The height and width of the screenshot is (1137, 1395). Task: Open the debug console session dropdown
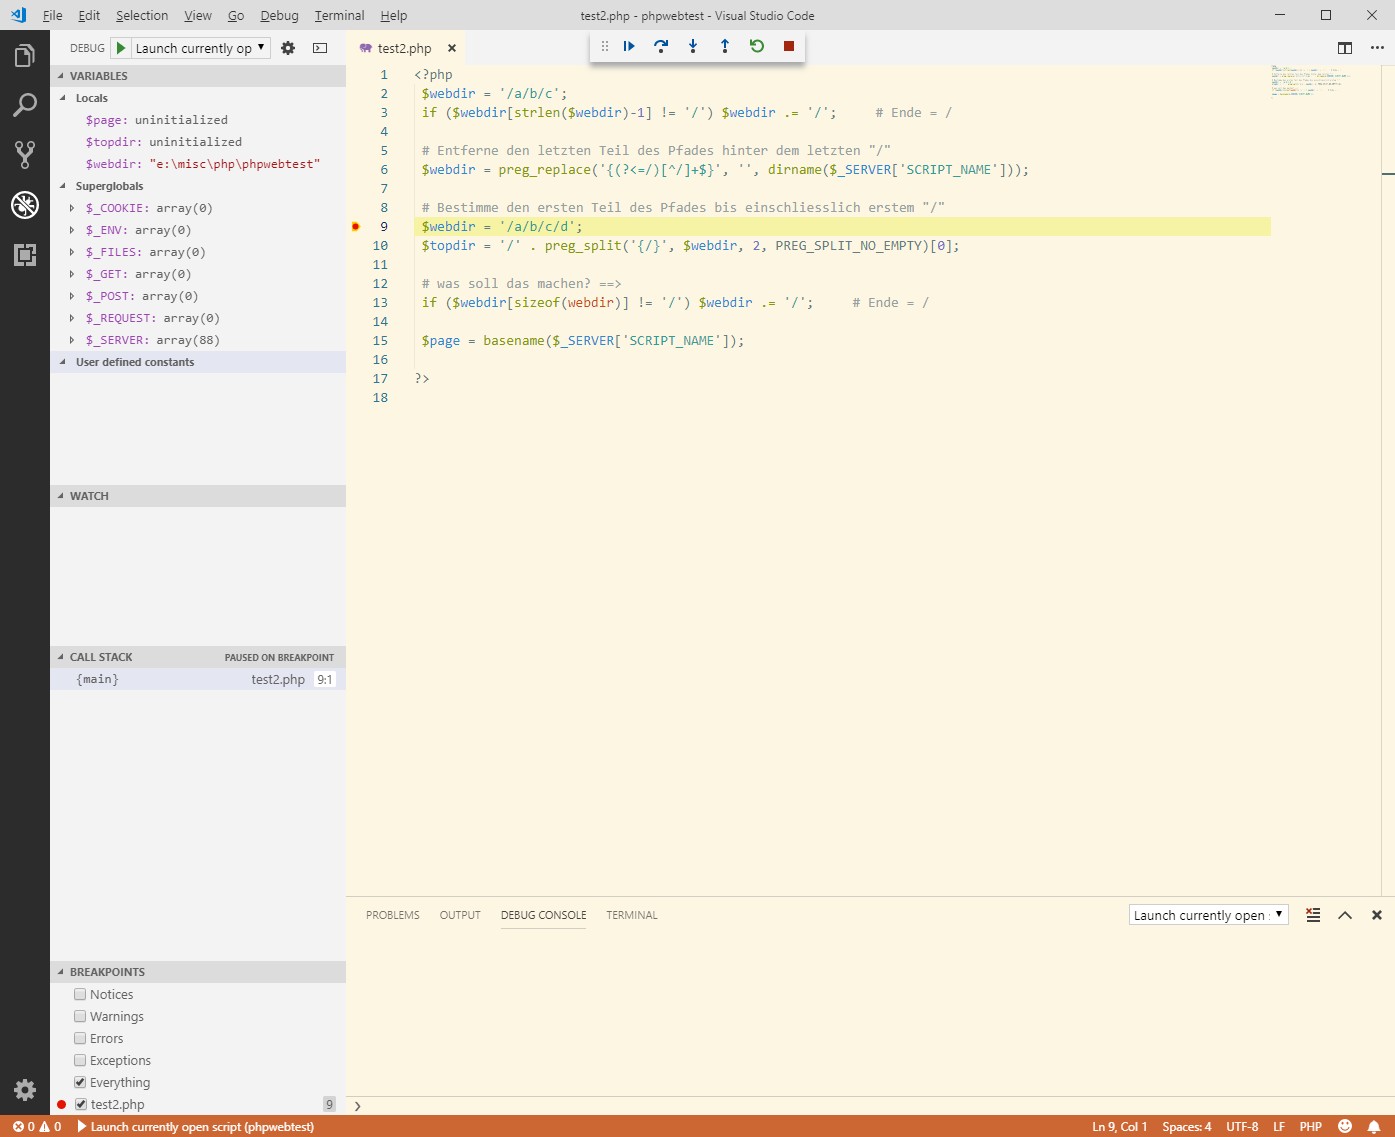tap(1209, 915)
